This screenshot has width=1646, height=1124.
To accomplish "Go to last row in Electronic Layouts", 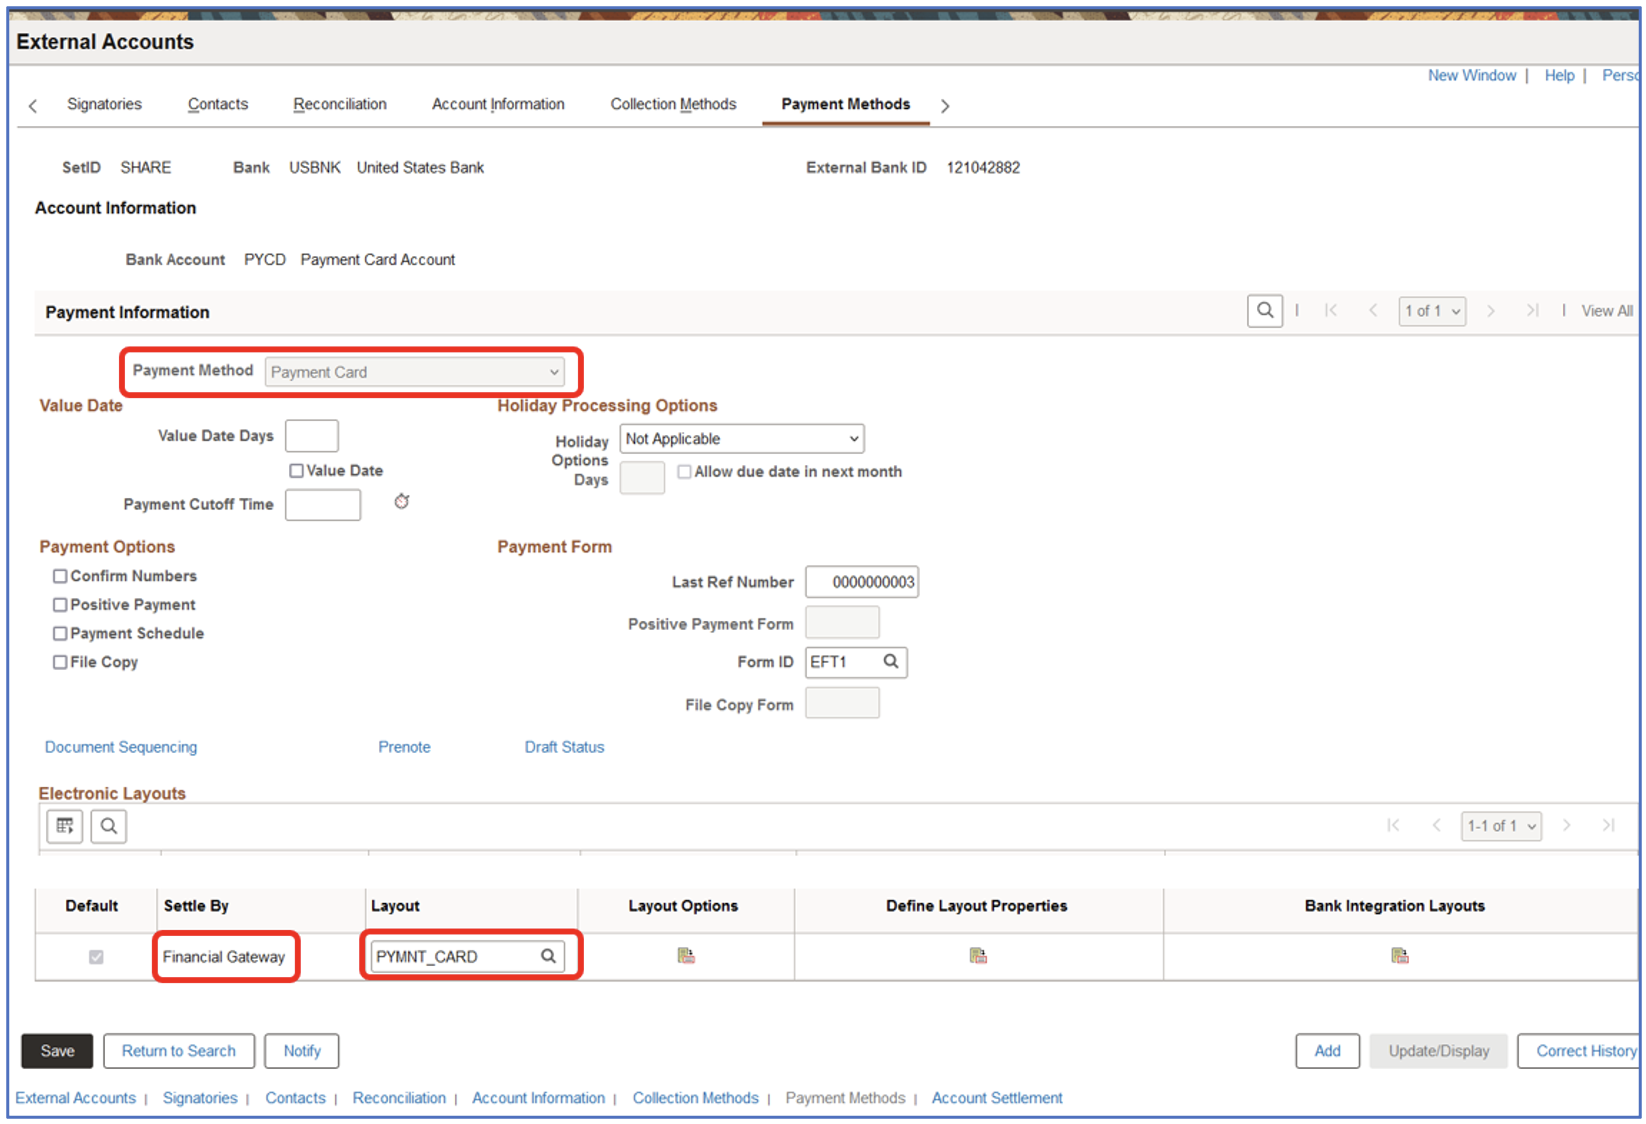I will click(x=1609, y=825).
